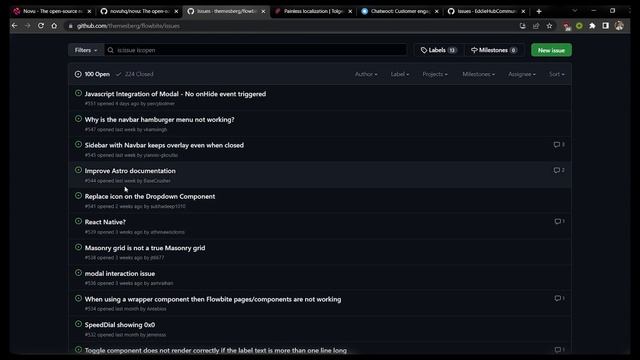
Task: Switch to the novuhq/novu GitHub tab
Action: click(x=139, y=11)
